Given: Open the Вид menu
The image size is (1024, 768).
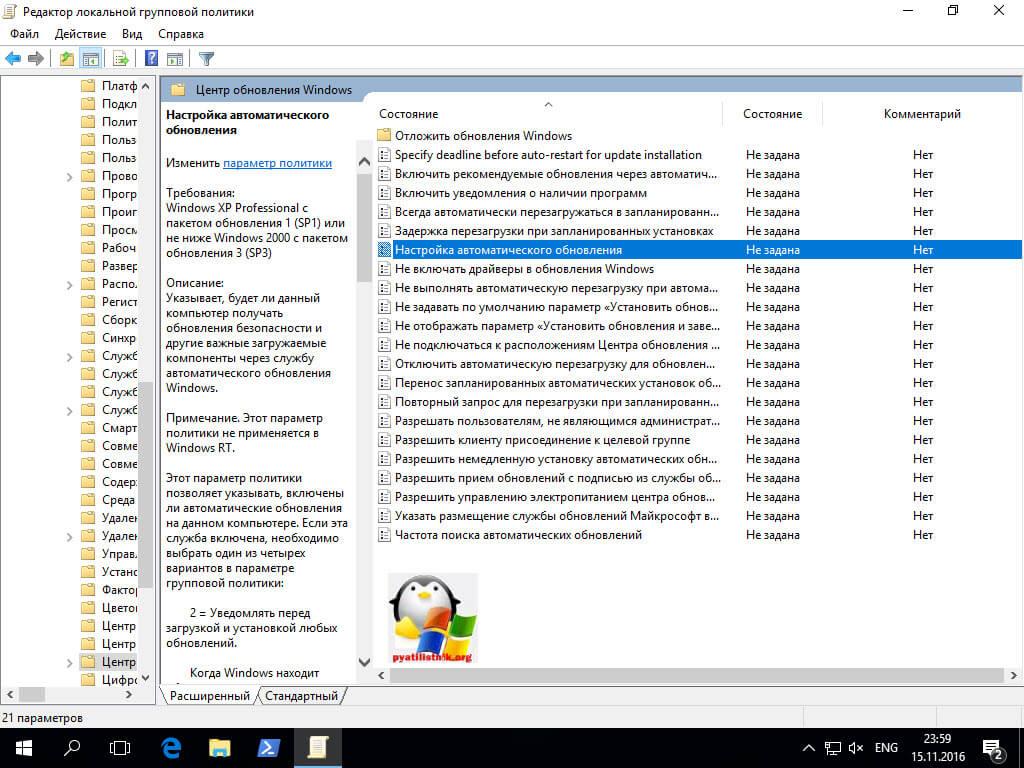Looking at the screenshot, I should coord(132,34).
